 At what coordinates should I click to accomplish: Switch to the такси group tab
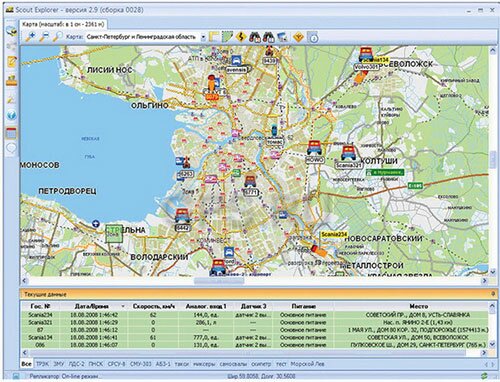pos(182,364)
